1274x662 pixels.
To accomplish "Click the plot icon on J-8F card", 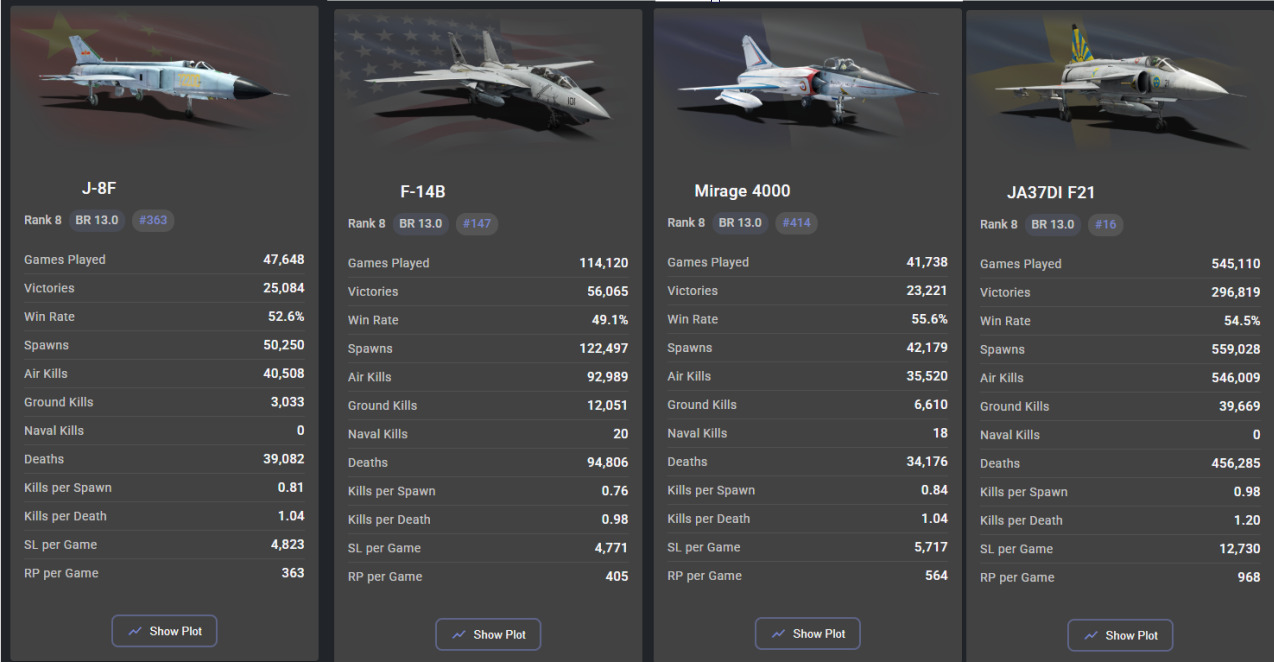I will 135,631.
